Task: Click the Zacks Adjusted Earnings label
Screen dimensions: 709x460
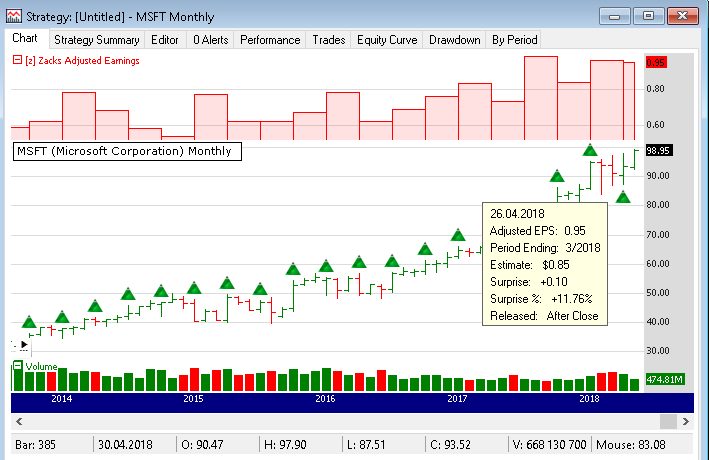Action: [x=82, y=61]
